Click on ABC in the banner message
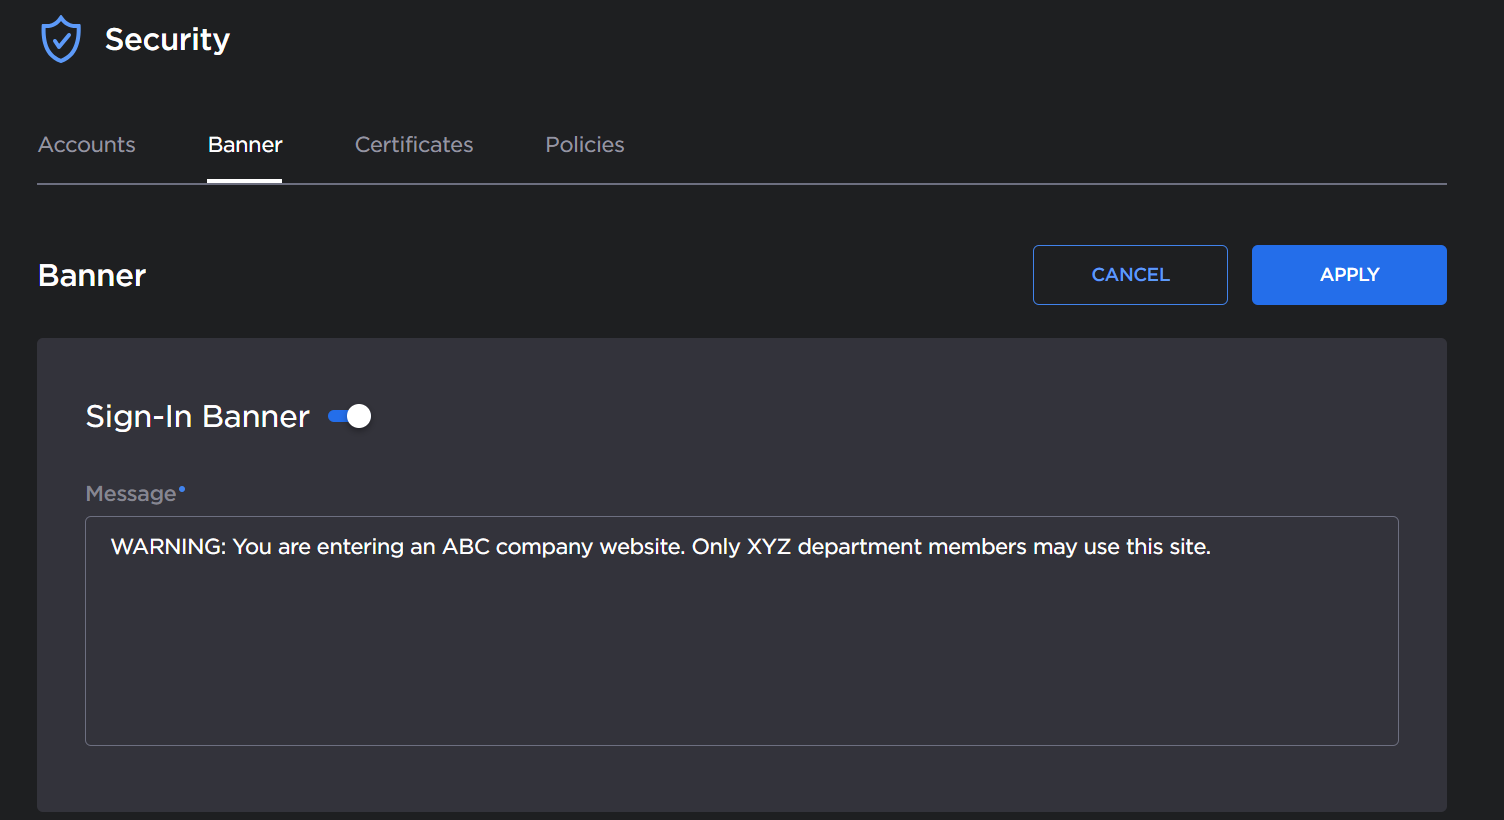1504x820 pixels. 465,547
